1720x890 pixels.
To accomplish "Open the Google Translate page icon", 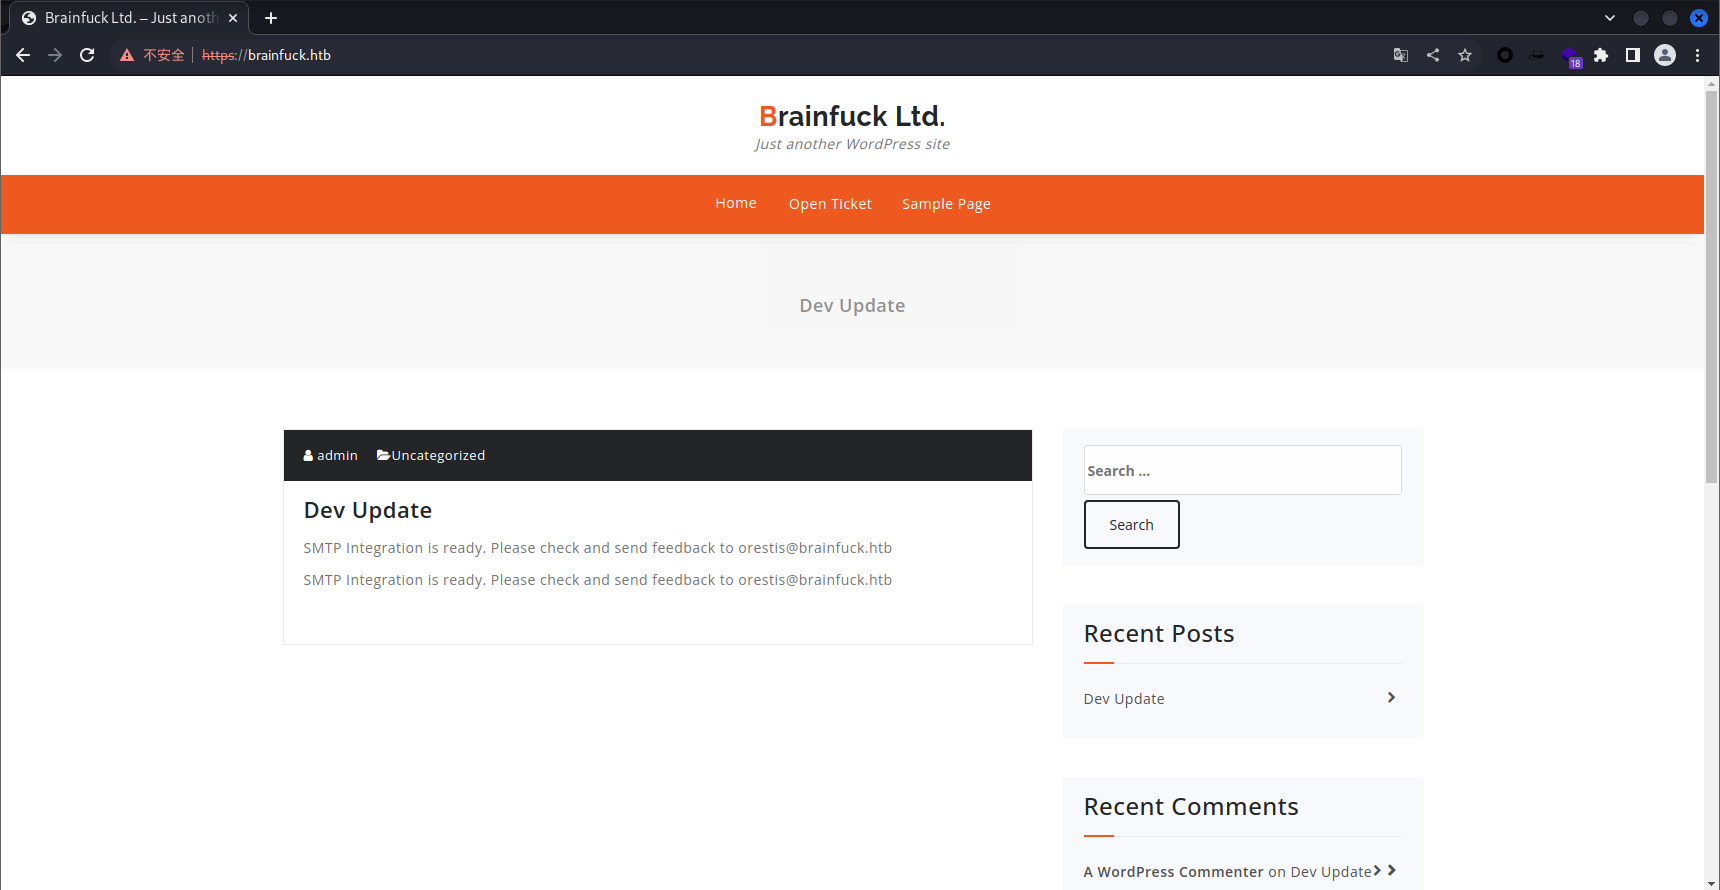I will (x=1401, y=55).
